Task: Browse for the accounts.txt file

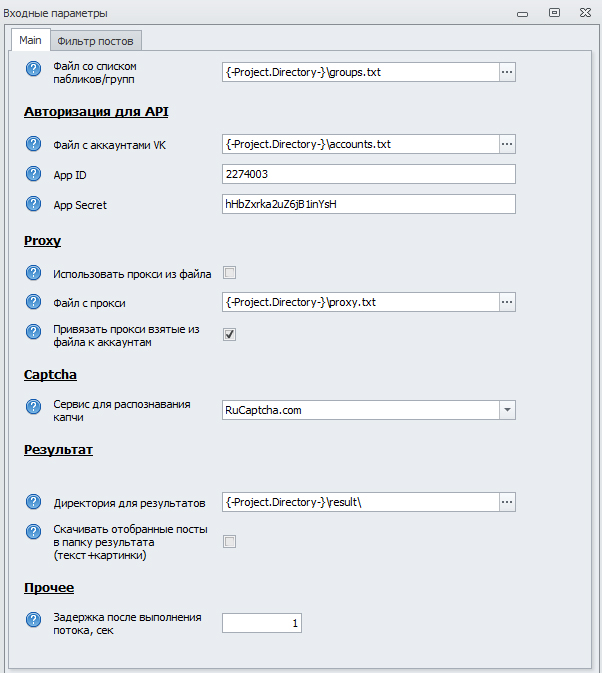Action: [x=507, y=144]
